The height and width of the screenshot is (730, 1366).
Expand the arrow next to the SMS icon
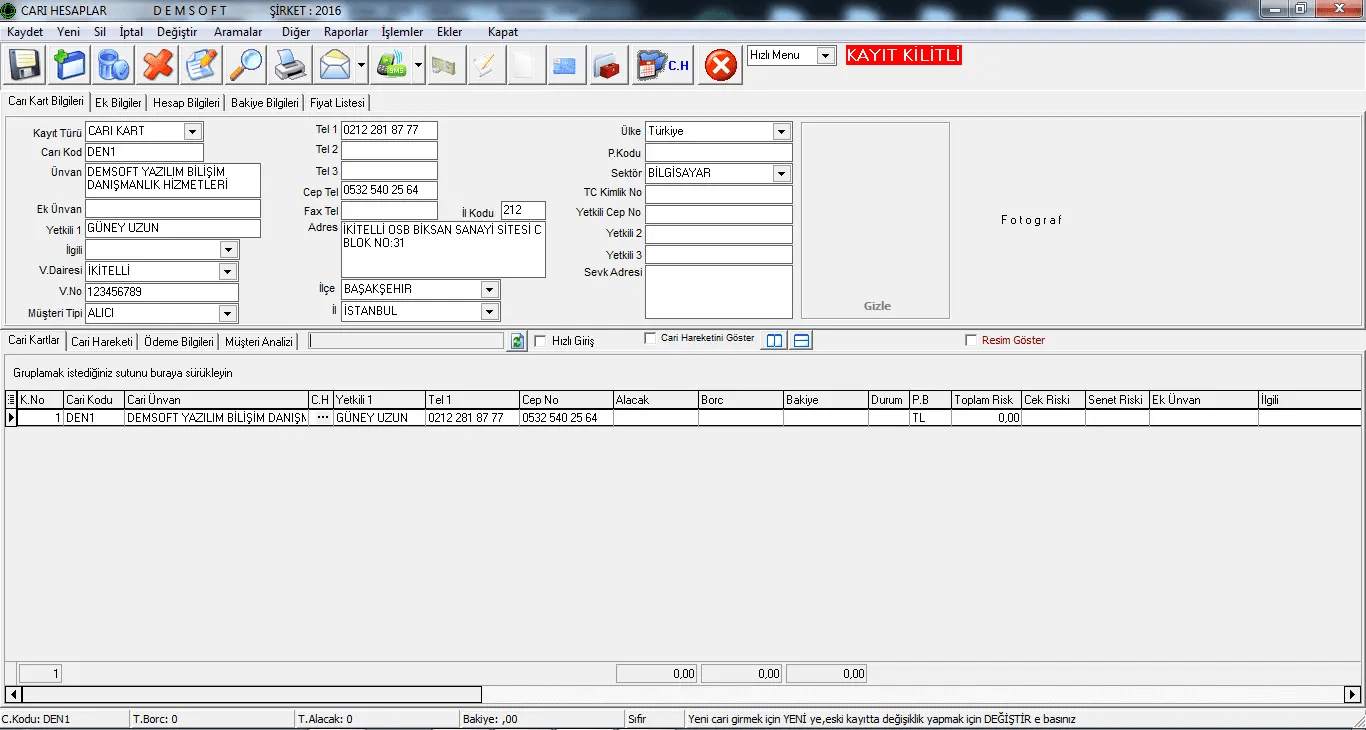point(418,65)
